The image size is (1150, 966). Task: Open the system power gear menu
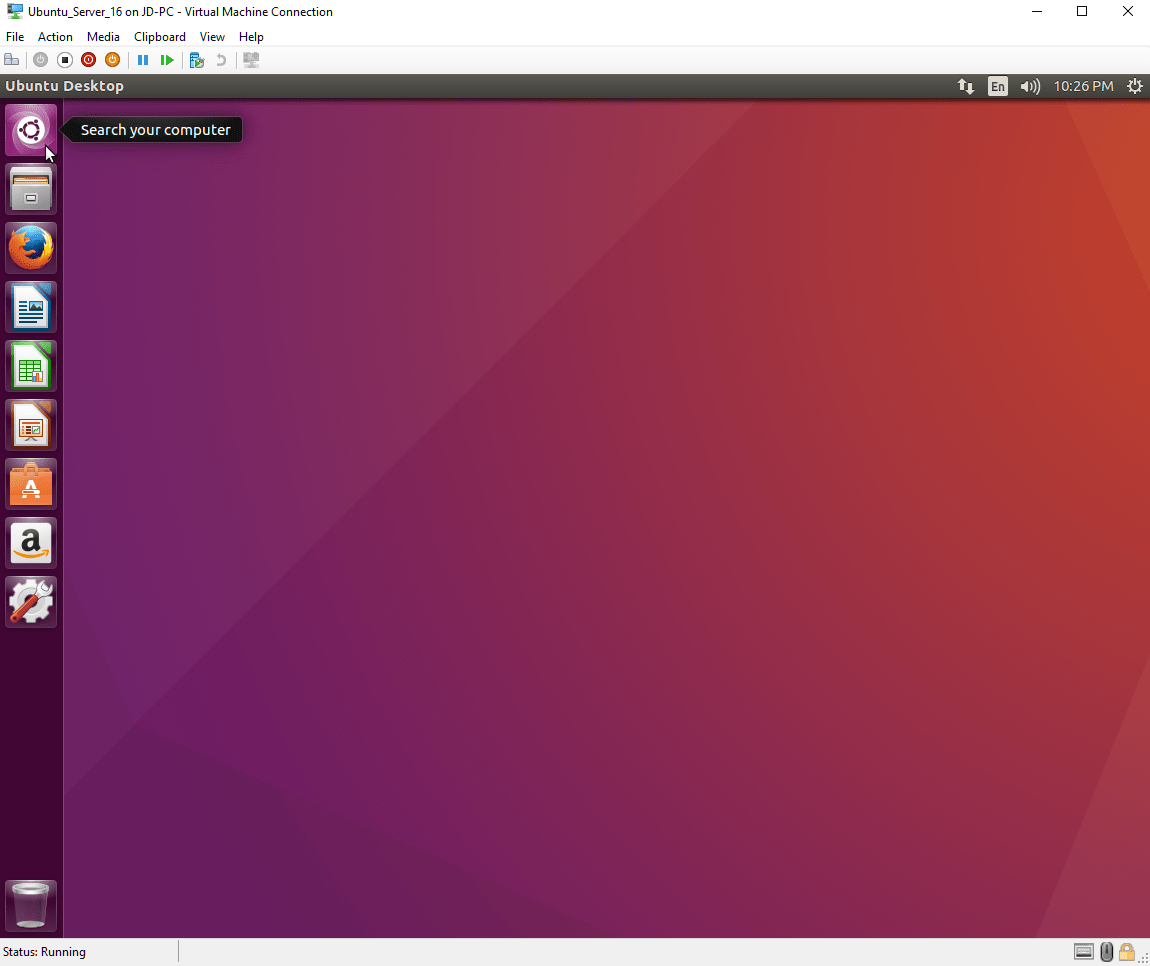click(x=1135, y=87)
